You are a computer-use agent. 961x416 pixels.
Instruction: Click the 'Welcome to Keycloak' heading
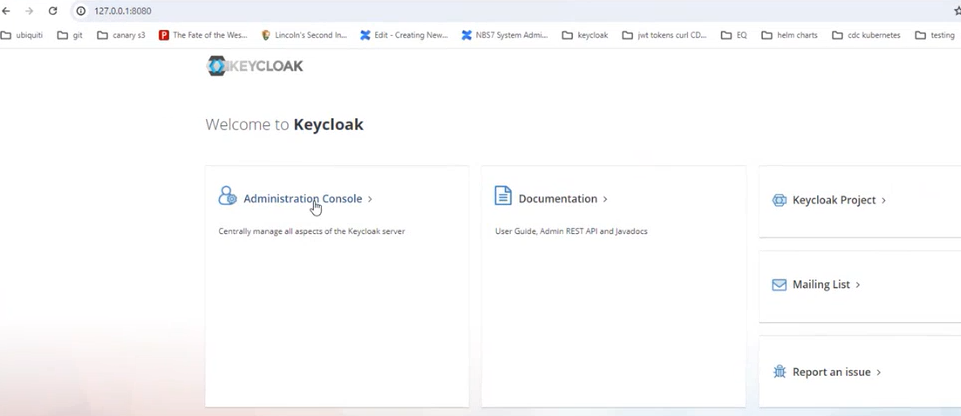pyautogui.click(x=284, y=125)
